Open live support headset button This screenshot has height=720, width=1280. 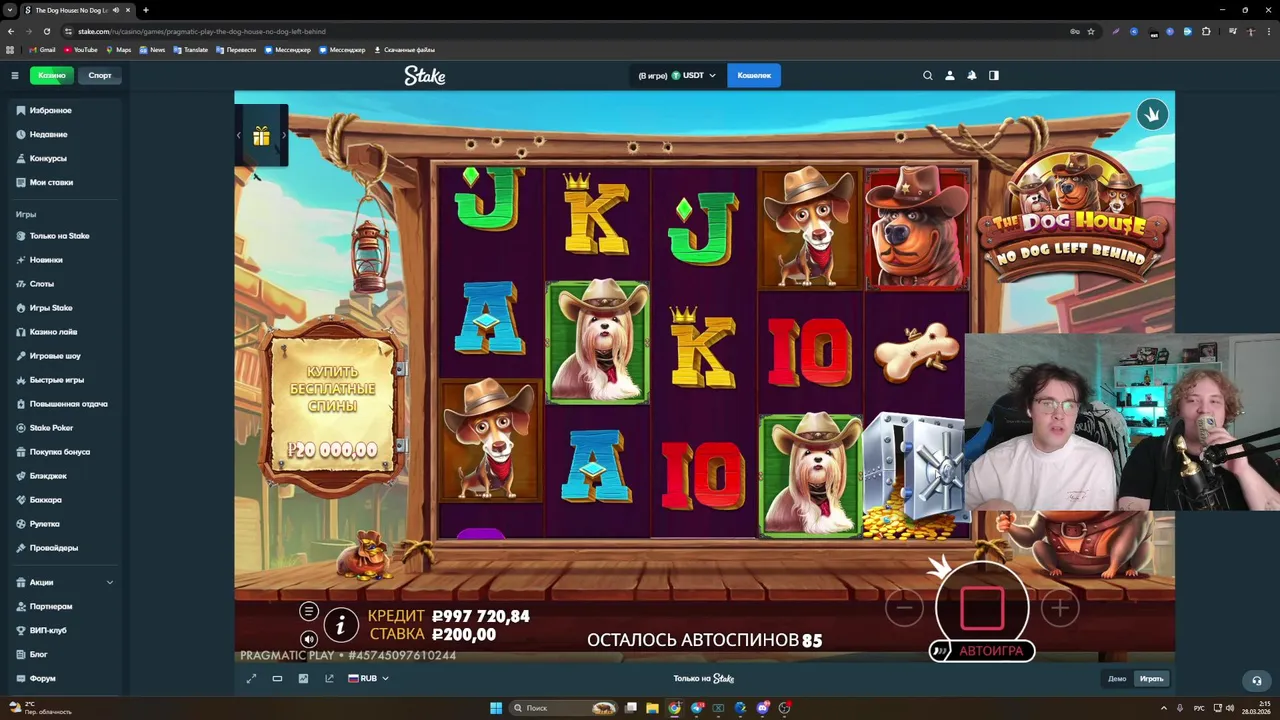coord(1257,680)
